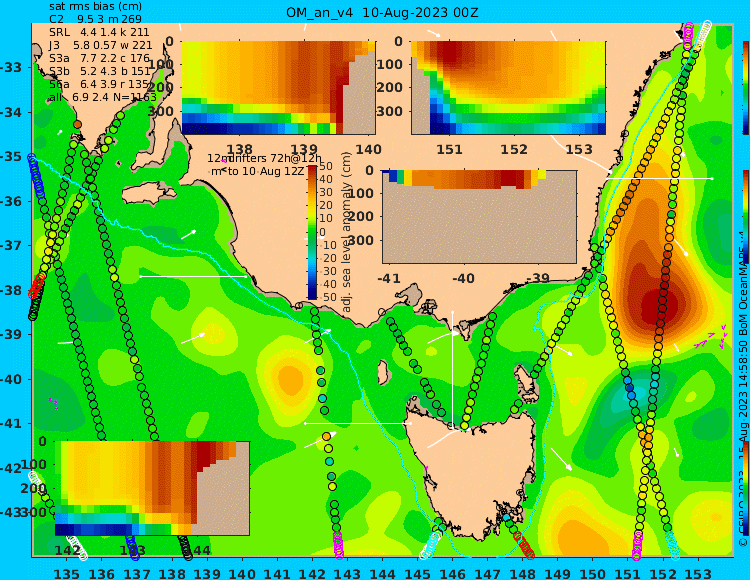
Task: Click Kangaroo Island on the map
Action: pos(149,194)
